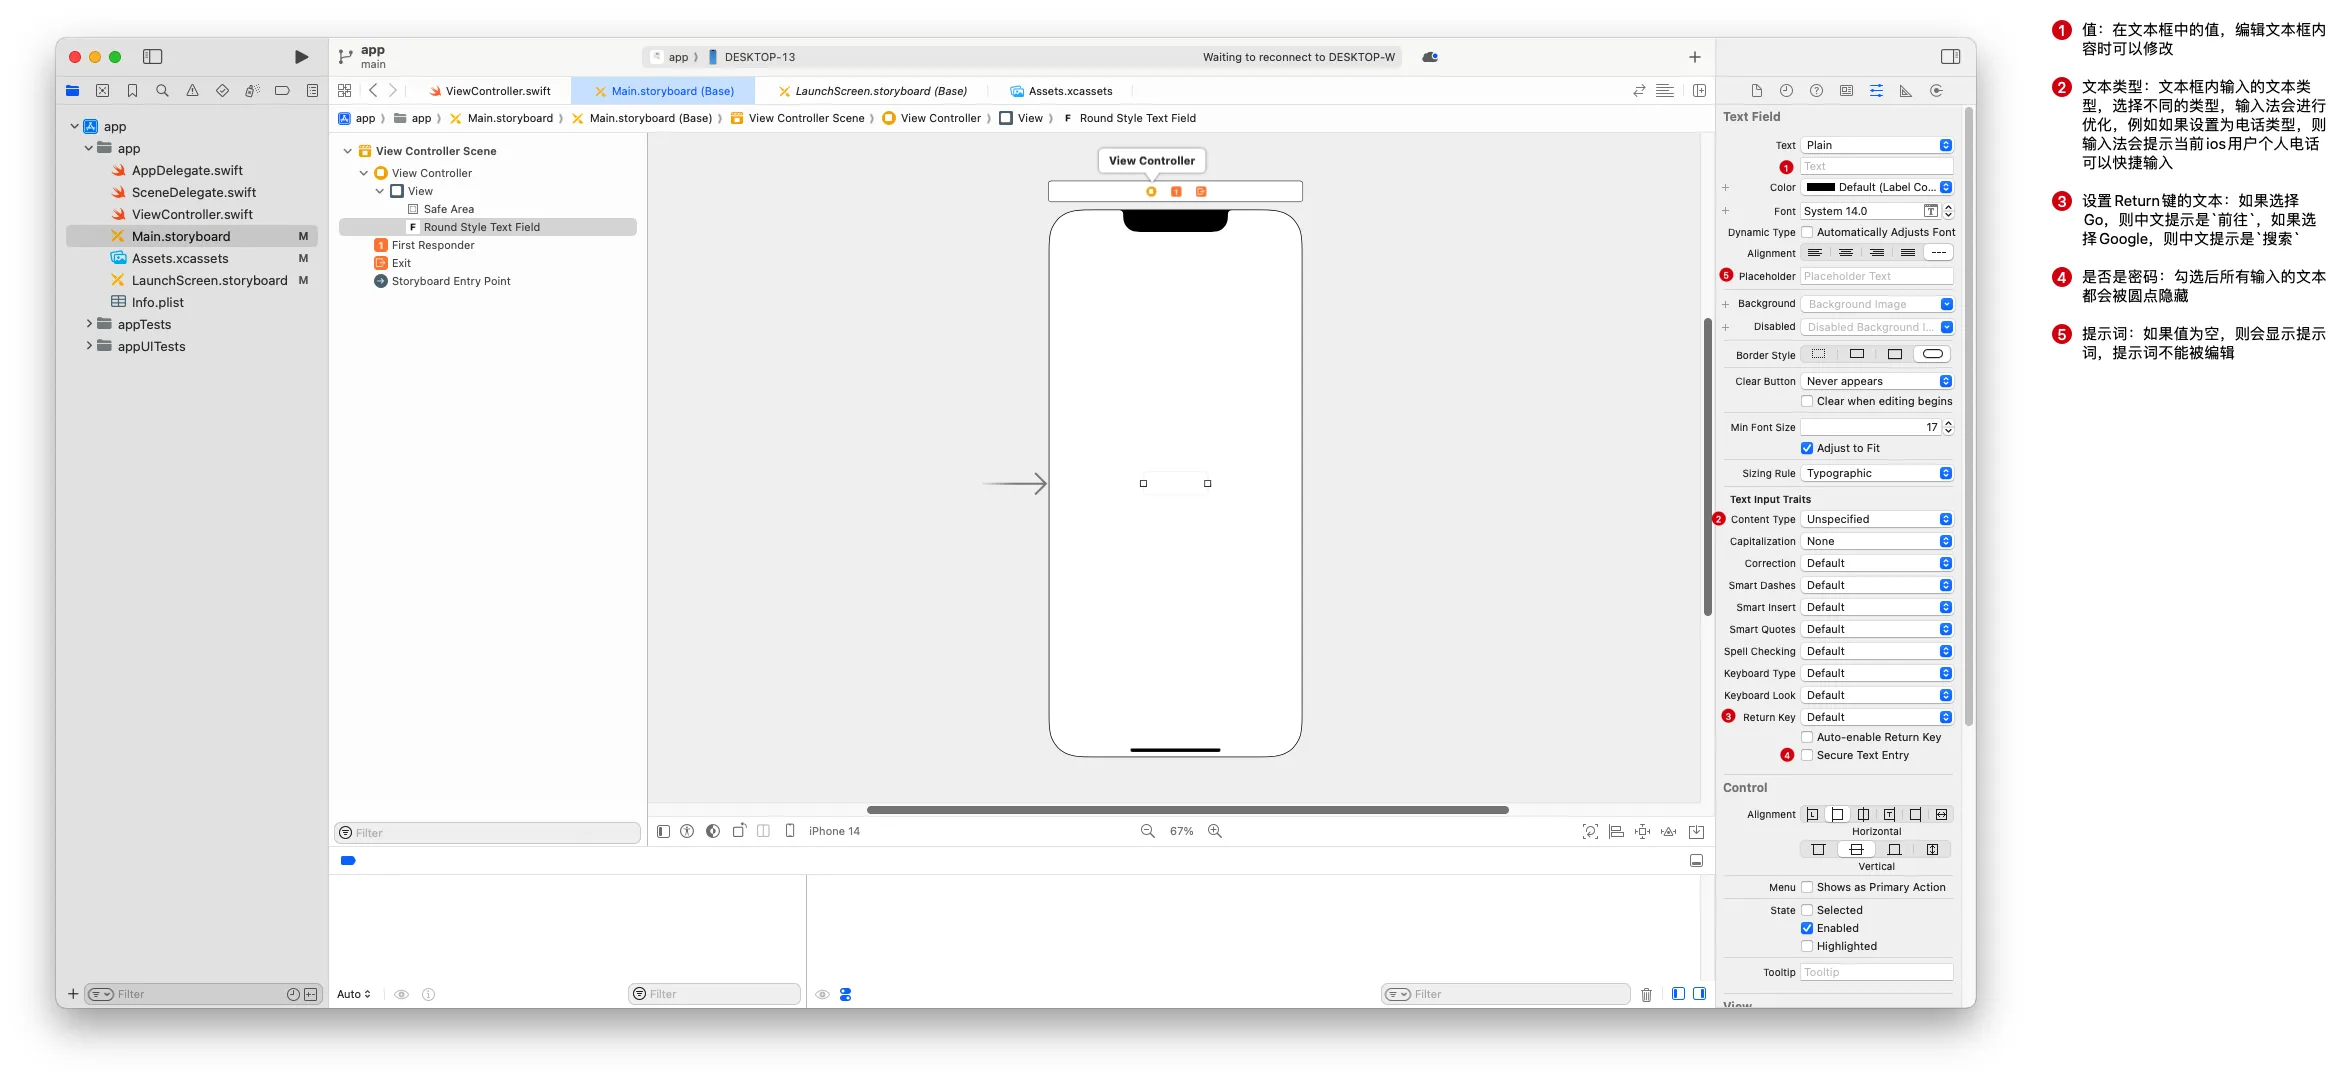
Task: Open the report navigator icon
Action: [312, 91]
